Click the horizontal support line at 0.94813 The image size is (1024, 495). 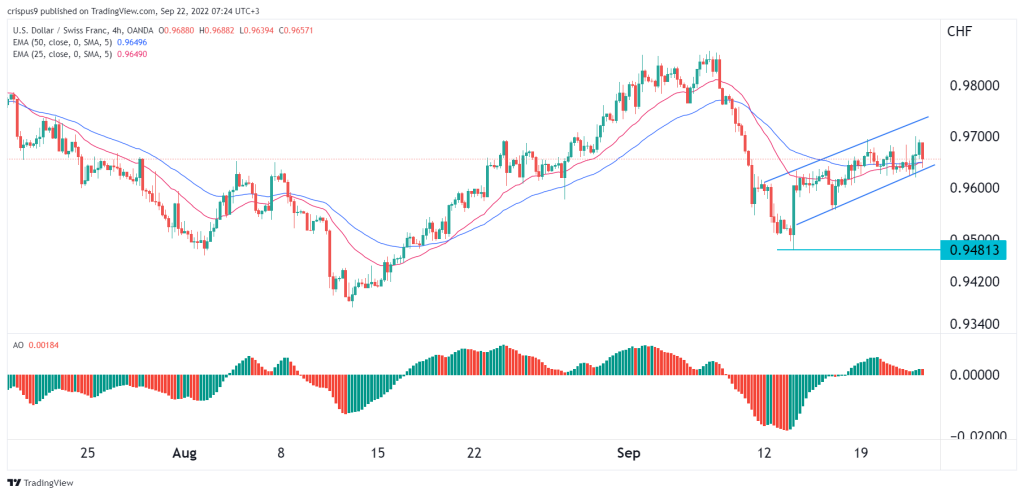(858, 249)
